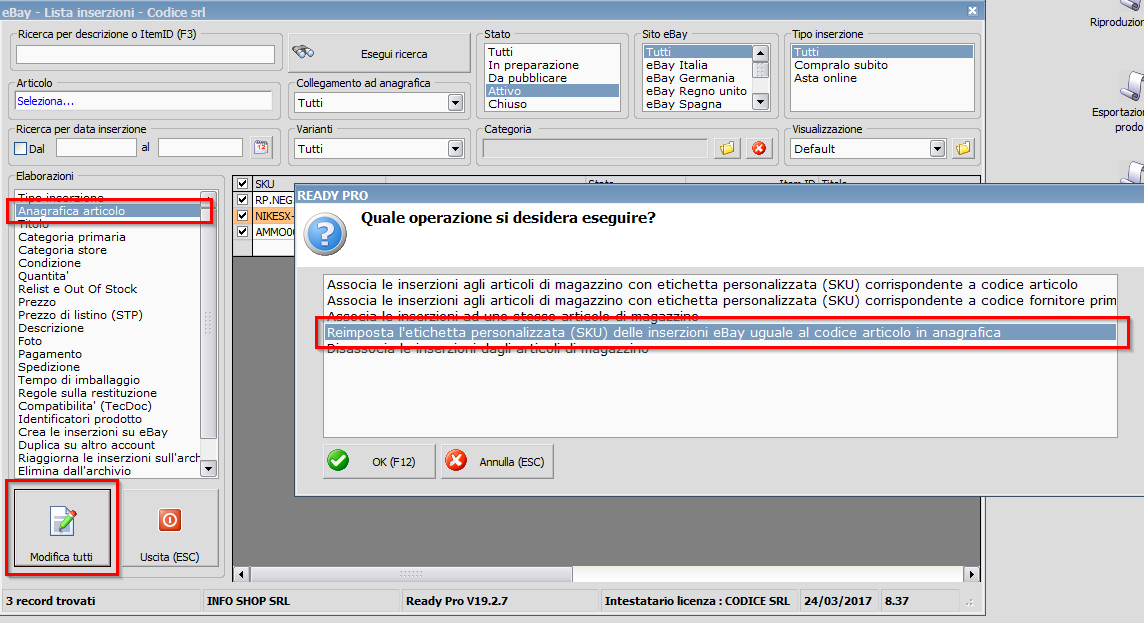The width and height of the screenshot is (1144, 623).
Task: Click the Seleziona... article link
Action: (45, 101)
